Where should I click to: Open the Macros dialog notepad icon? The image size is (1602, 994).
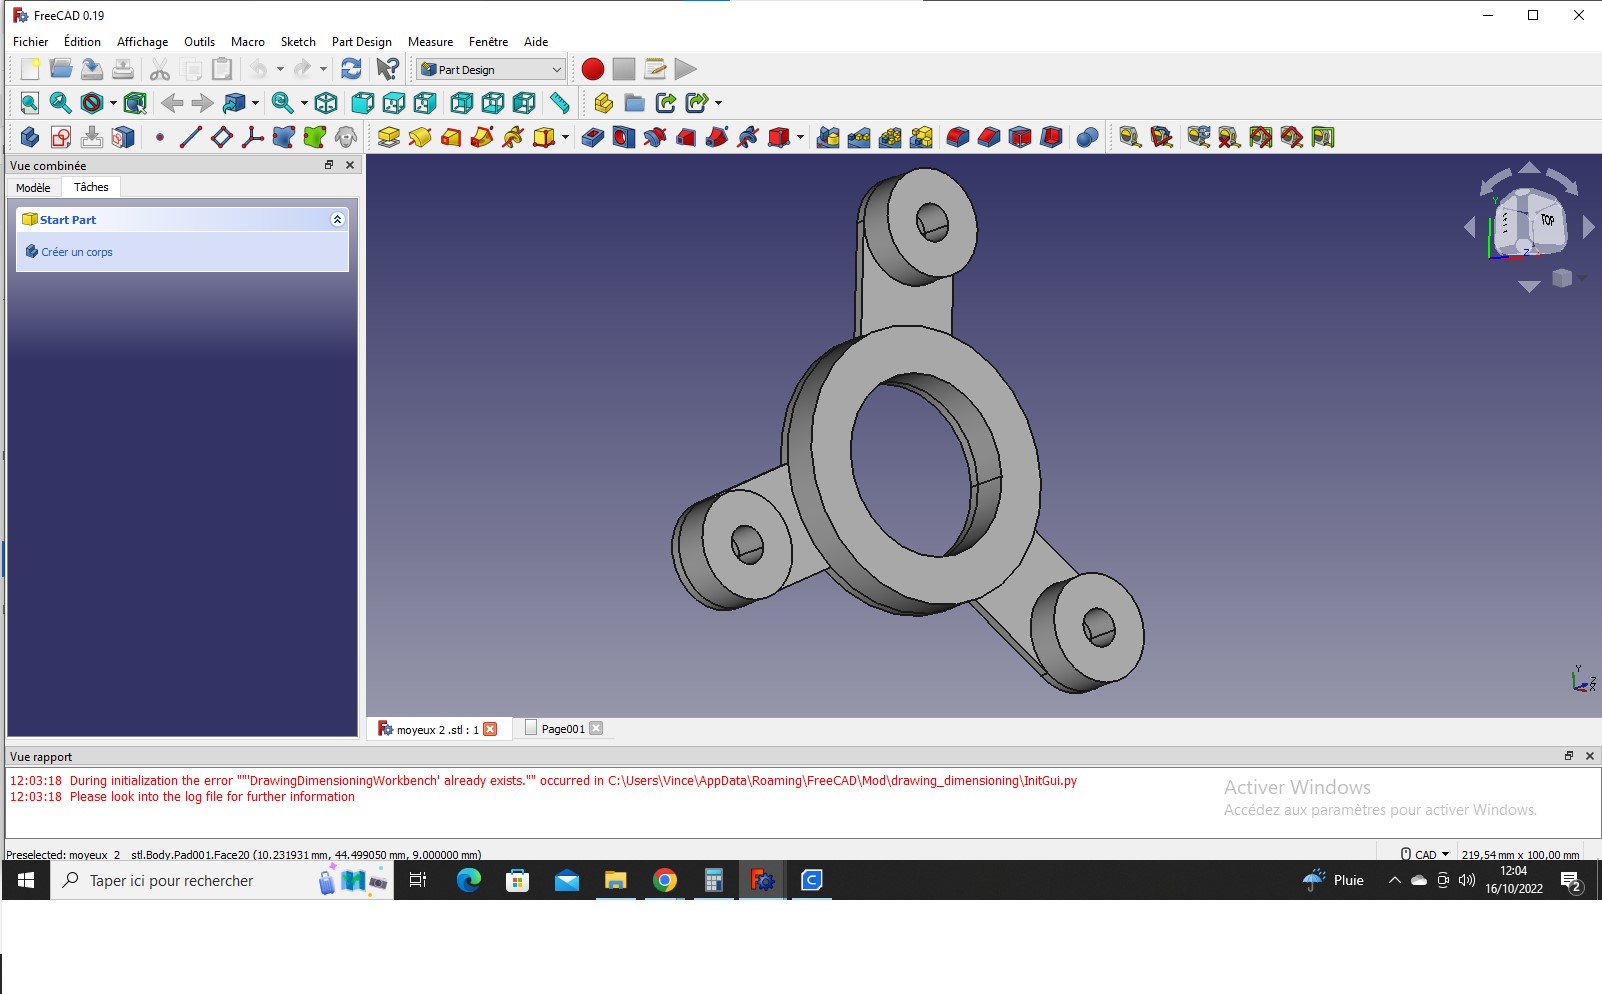click(x=655, y=69)
